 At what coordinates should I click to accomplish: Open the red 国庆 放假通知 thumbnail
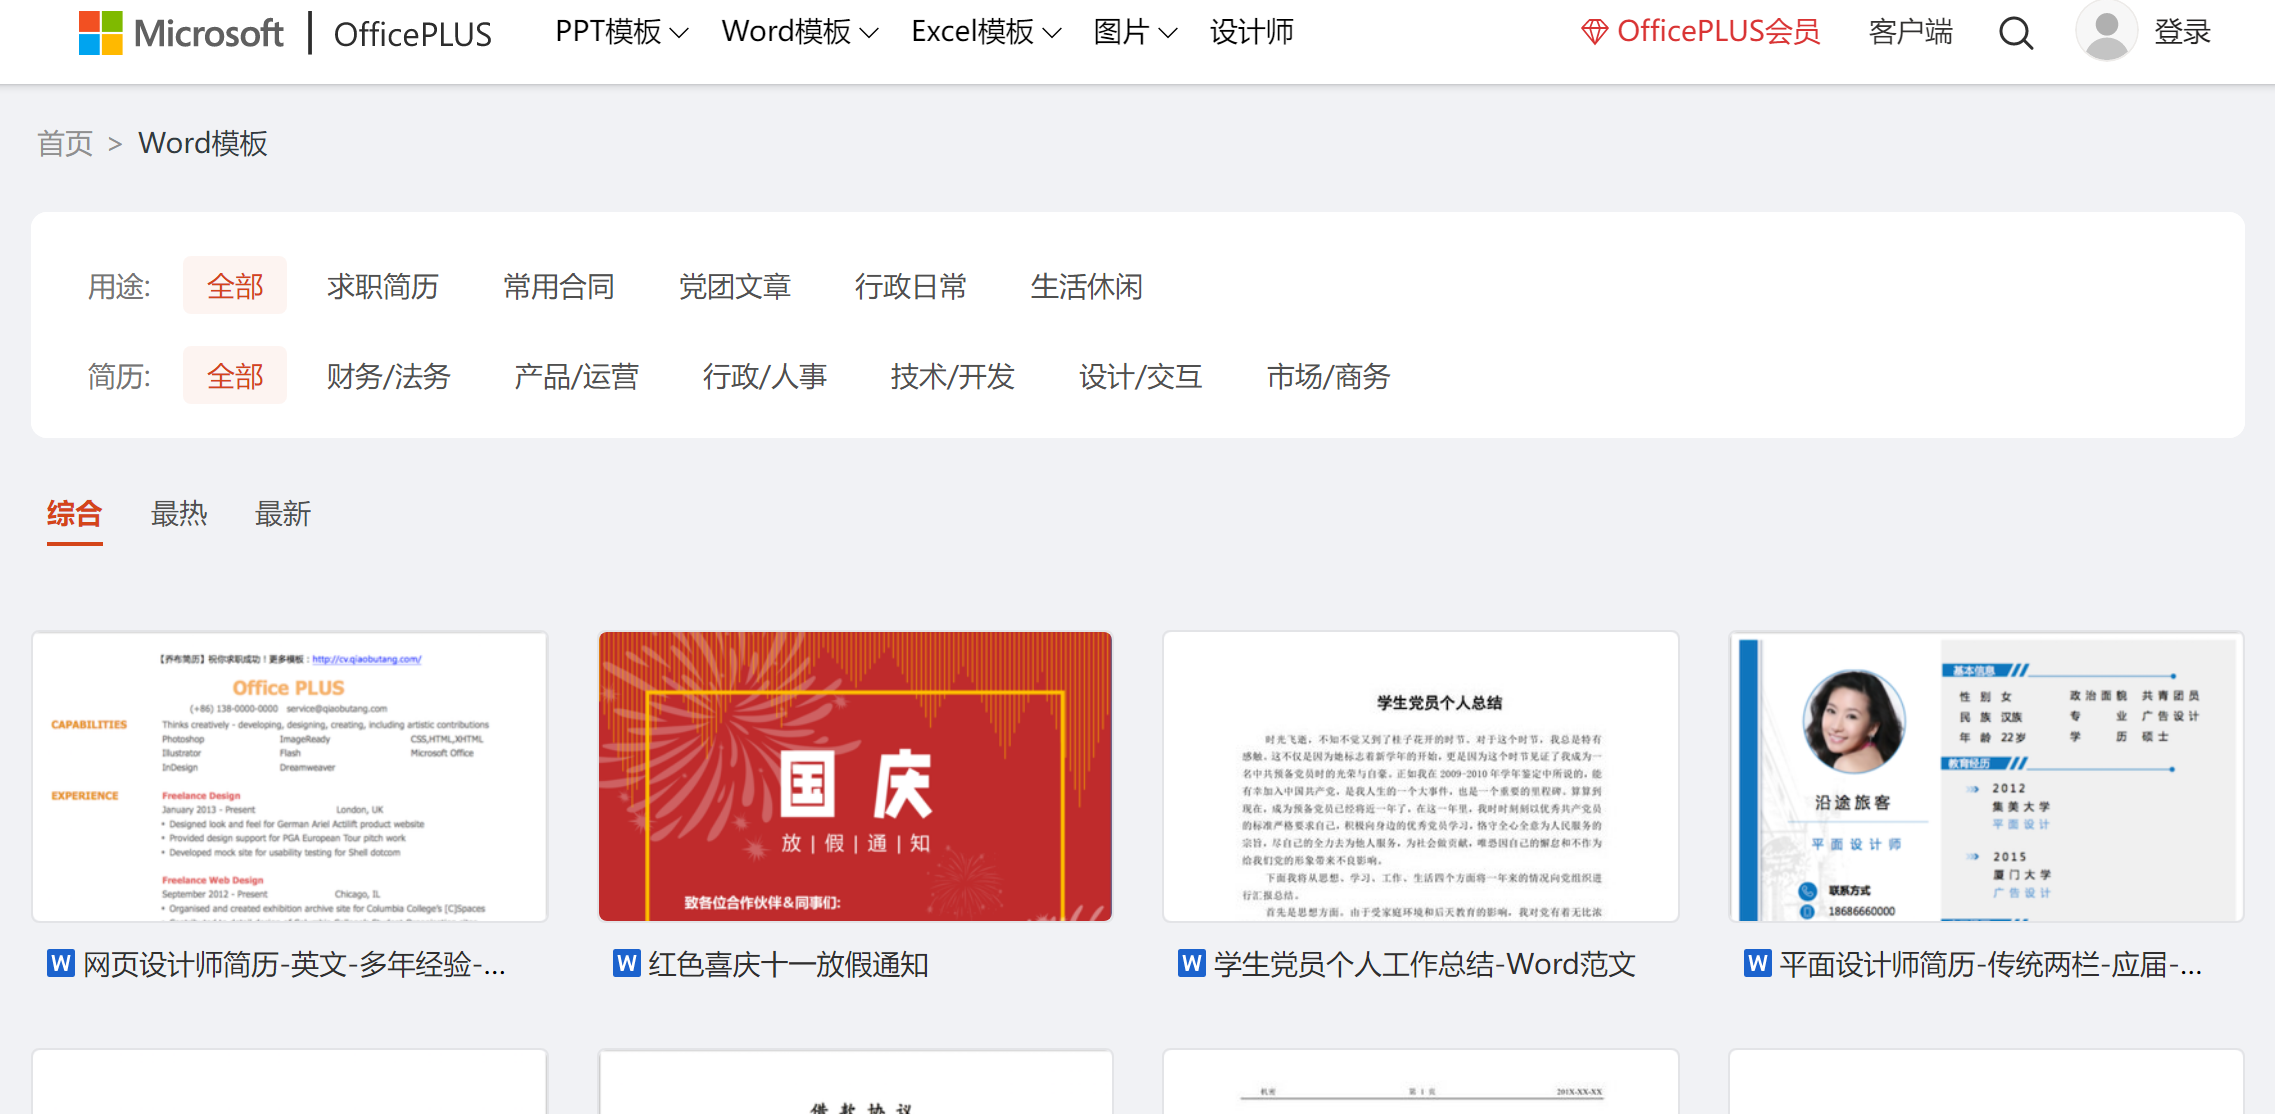click(x=855, y=776)
